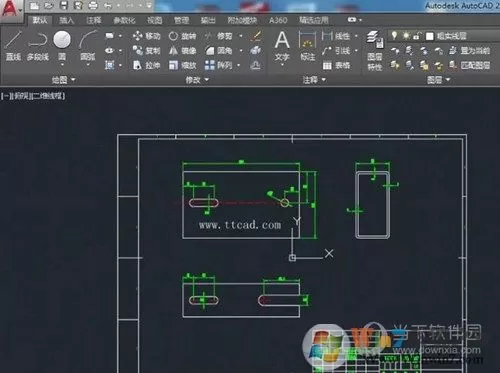Toggle layer lock padlock icon
Image resolution: width=500 pixels, height=373 pixels.
[417, 35]
